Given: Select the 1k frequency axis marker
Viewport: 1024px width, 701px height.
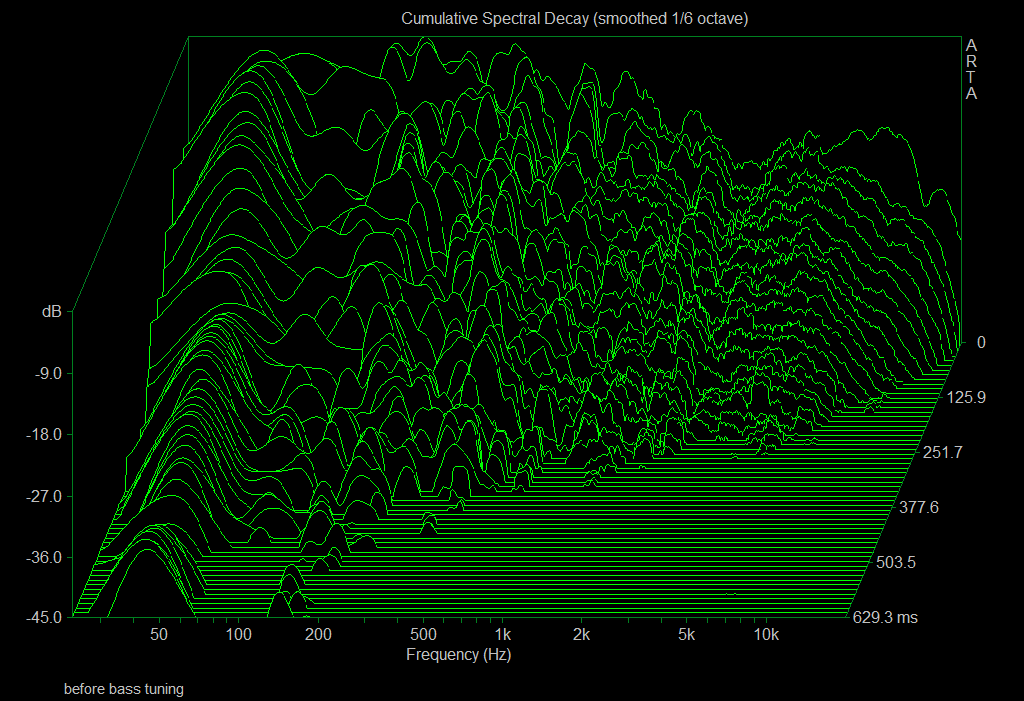Looking at the screenshot, I should pos(503,634).
